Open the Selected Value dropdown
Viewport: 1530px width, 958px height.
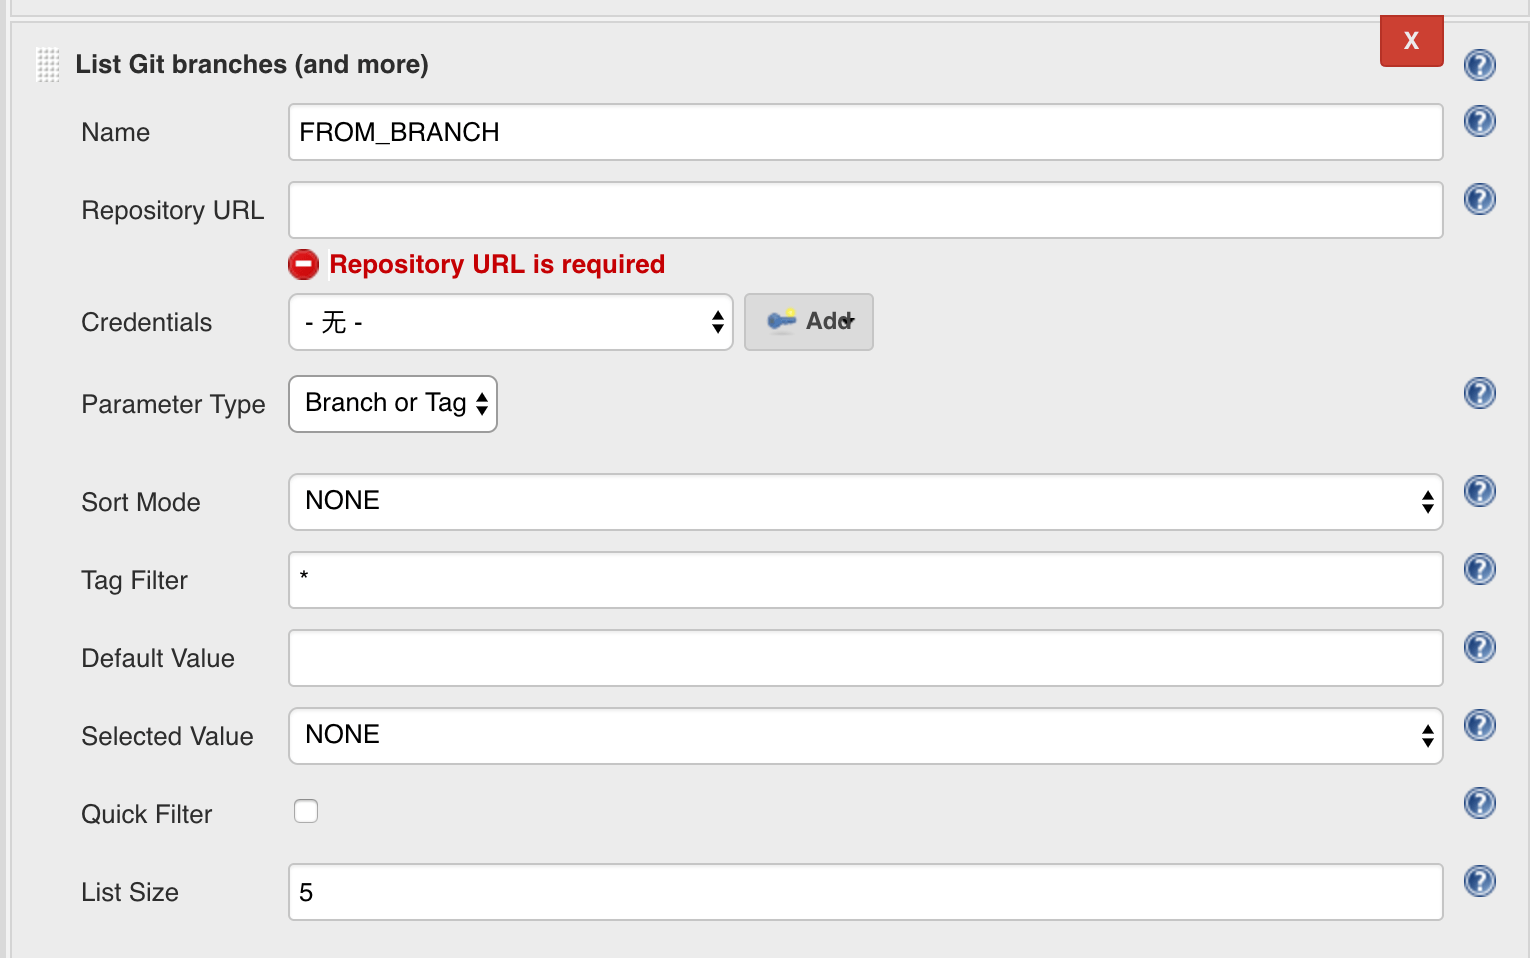(865, 736)
